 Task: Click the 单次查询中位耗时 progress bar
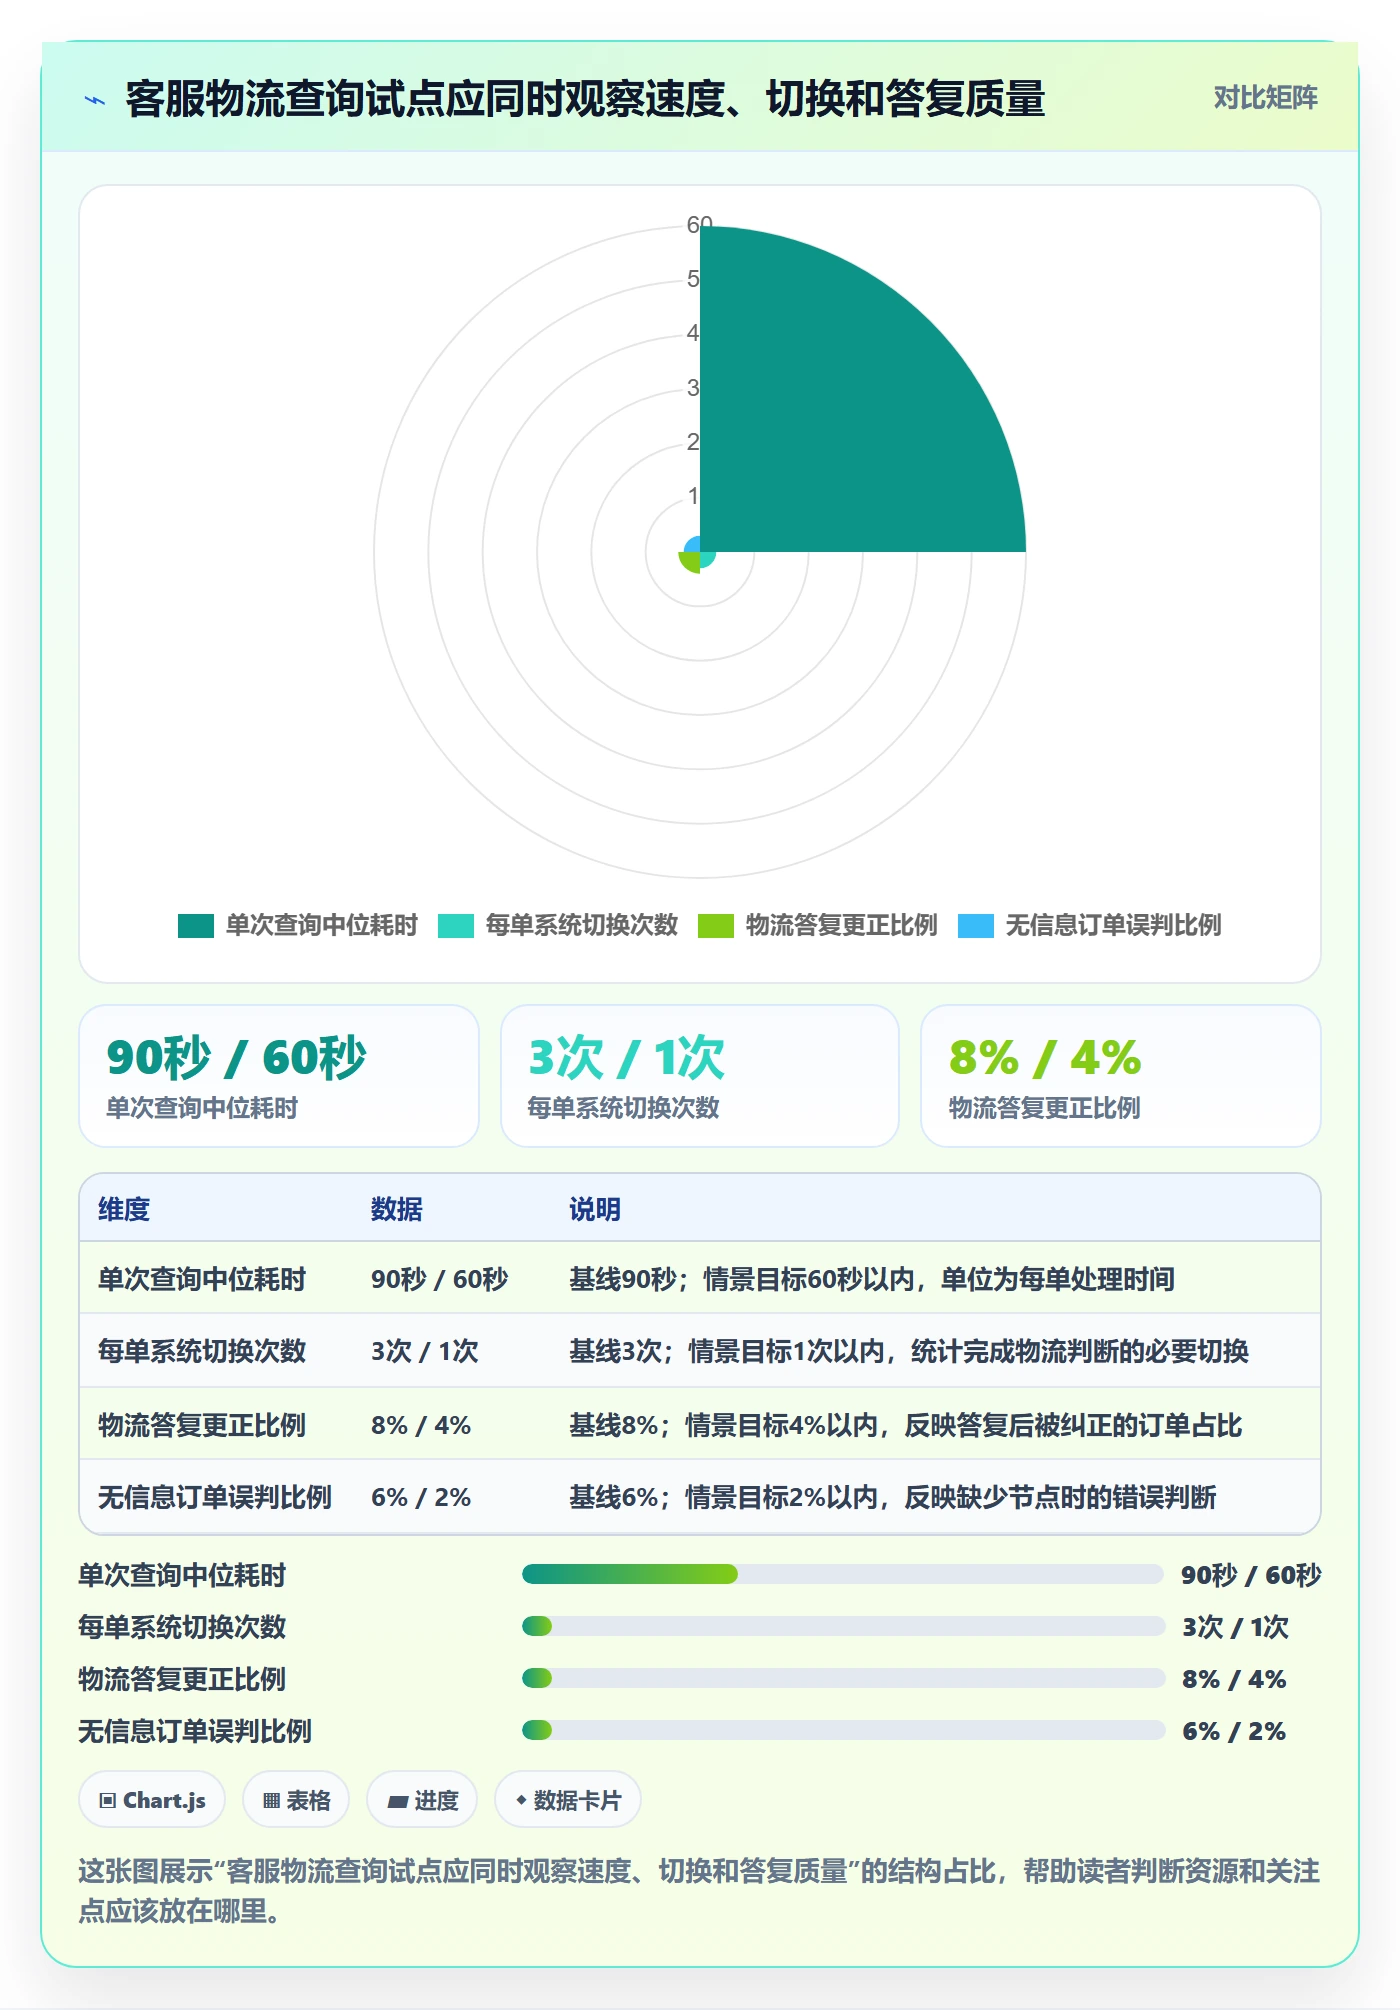pos(843,1574)
